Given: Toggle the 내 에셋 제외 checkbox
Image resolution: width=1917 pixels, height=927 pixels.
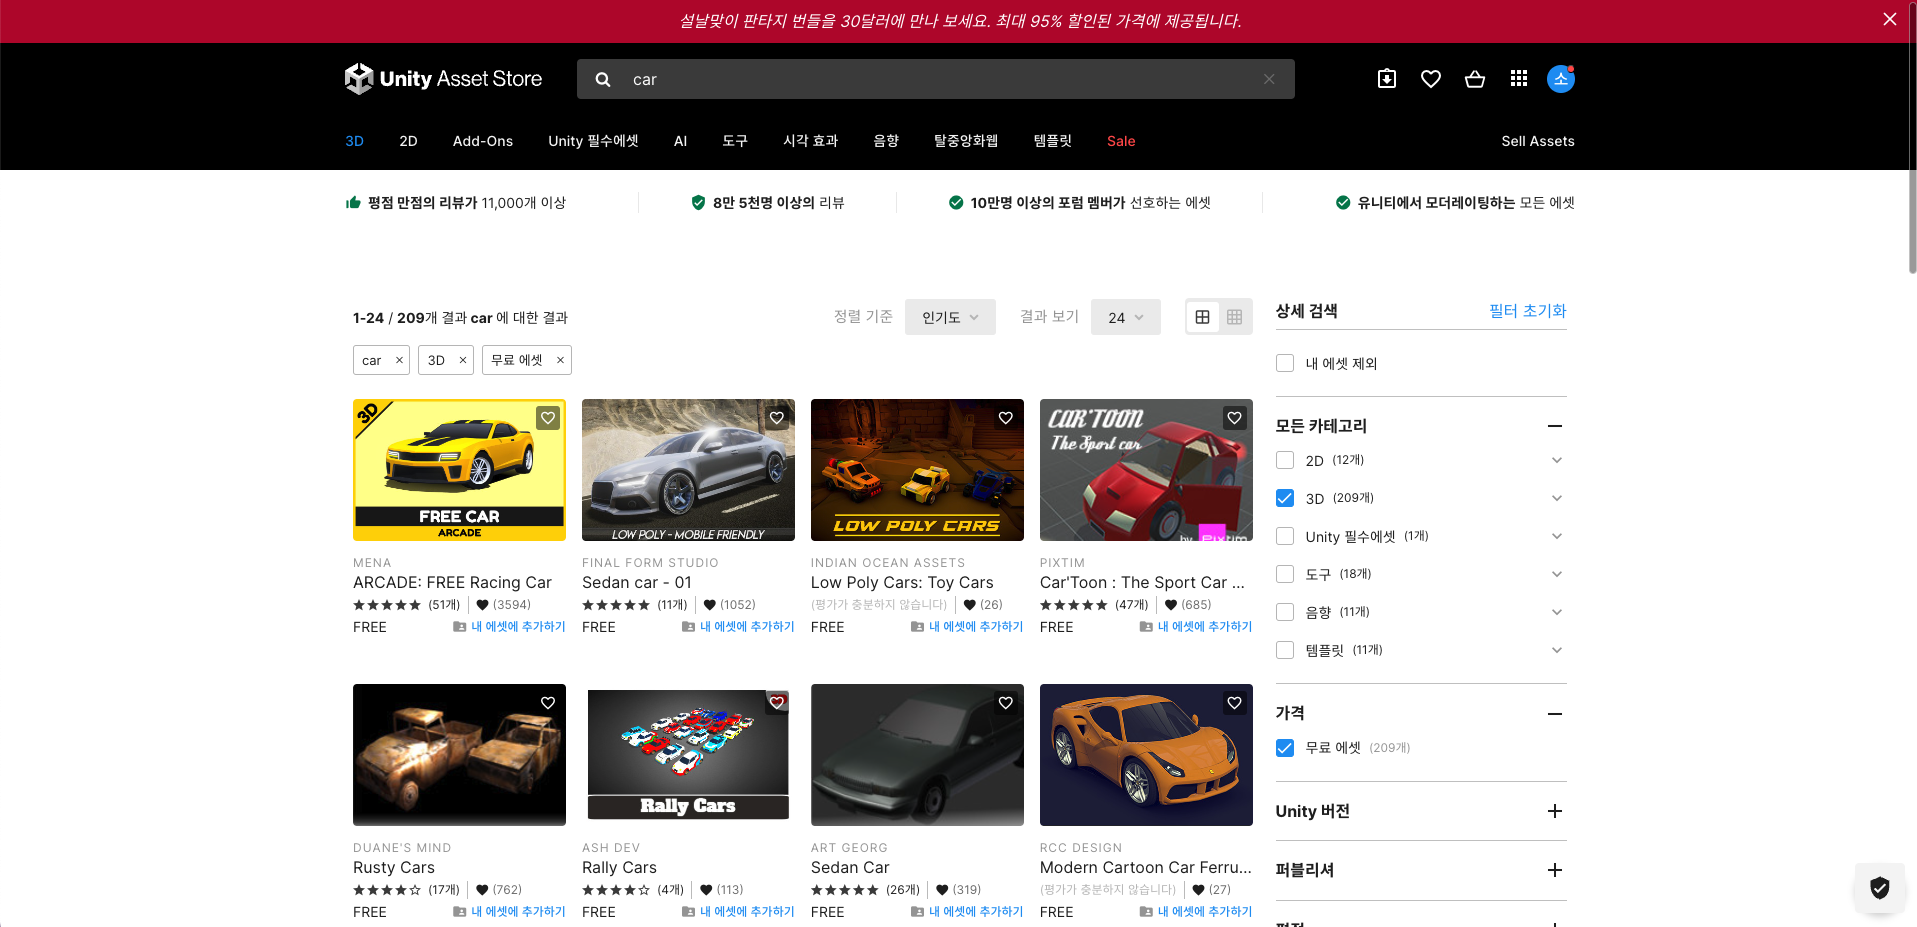Looking at the screenshot, I should (1285, 363).
